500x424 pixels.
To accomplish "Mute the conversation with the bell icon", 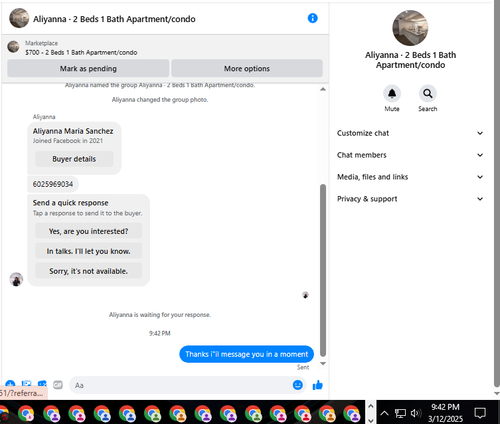I will (392, 94).
